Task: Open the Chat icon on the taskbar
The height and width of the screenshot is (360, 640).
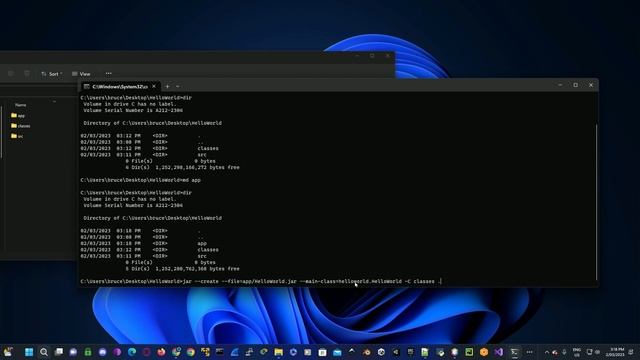Action: (73, 352)
